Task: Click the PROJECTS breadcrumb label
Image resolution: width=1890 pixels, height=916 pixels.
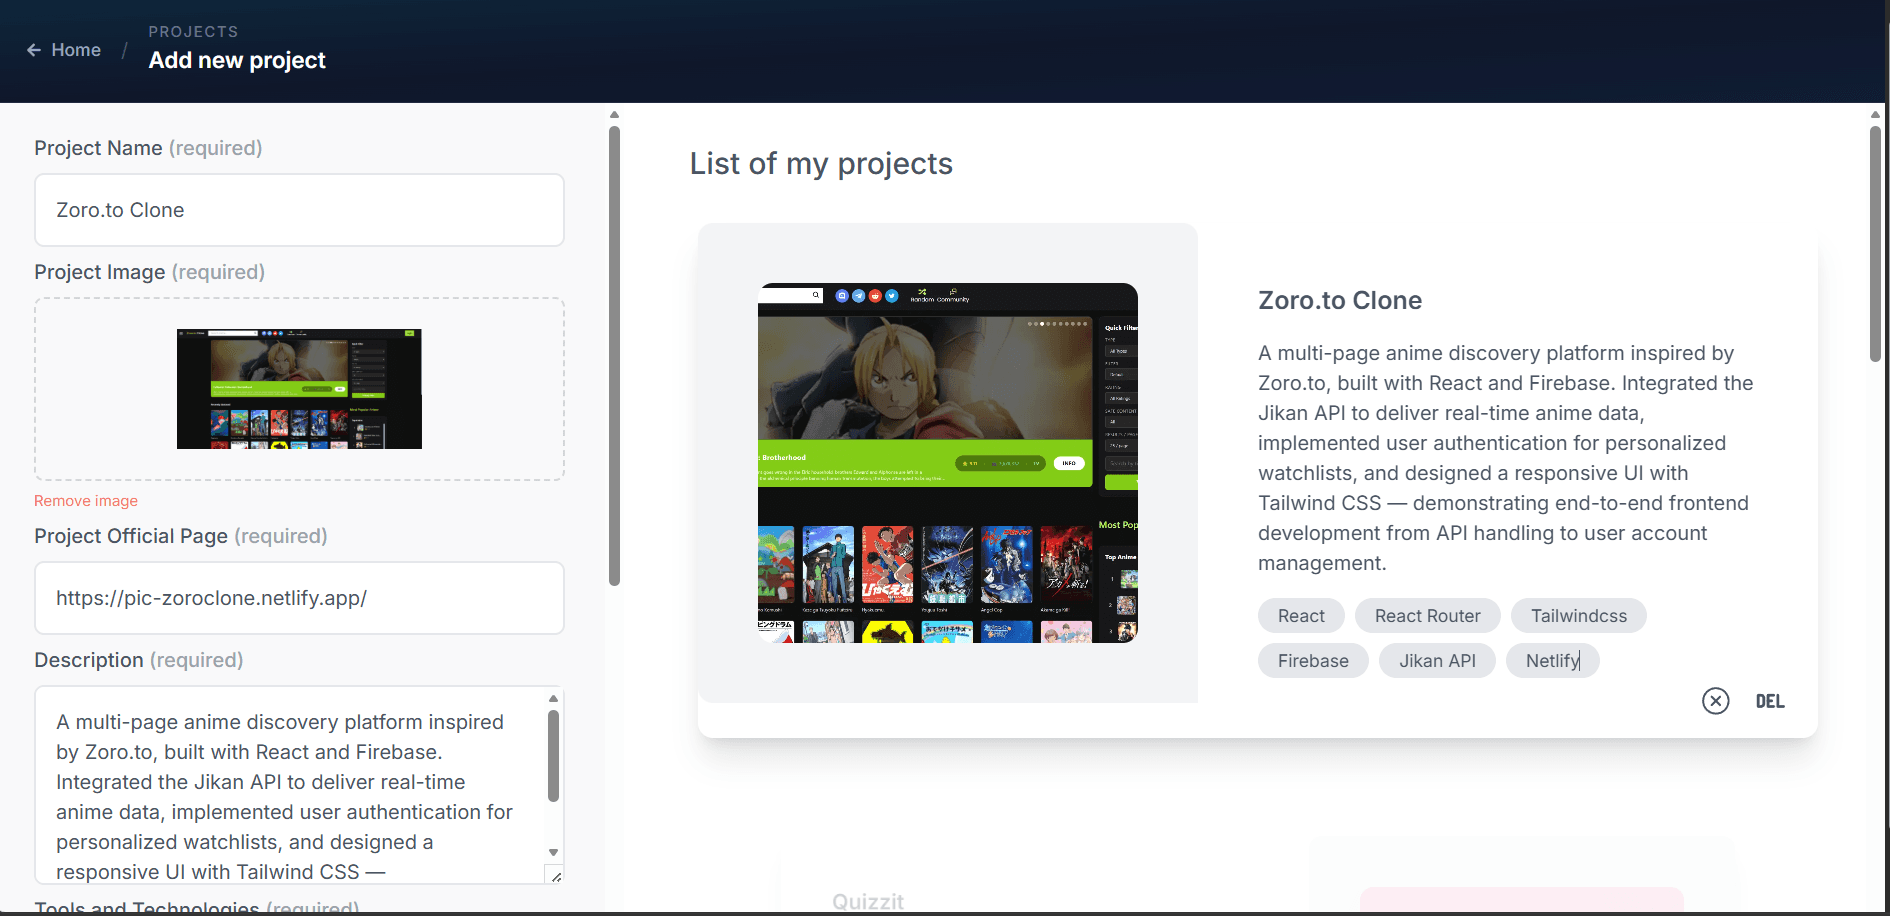Action: tap(194, 32)
